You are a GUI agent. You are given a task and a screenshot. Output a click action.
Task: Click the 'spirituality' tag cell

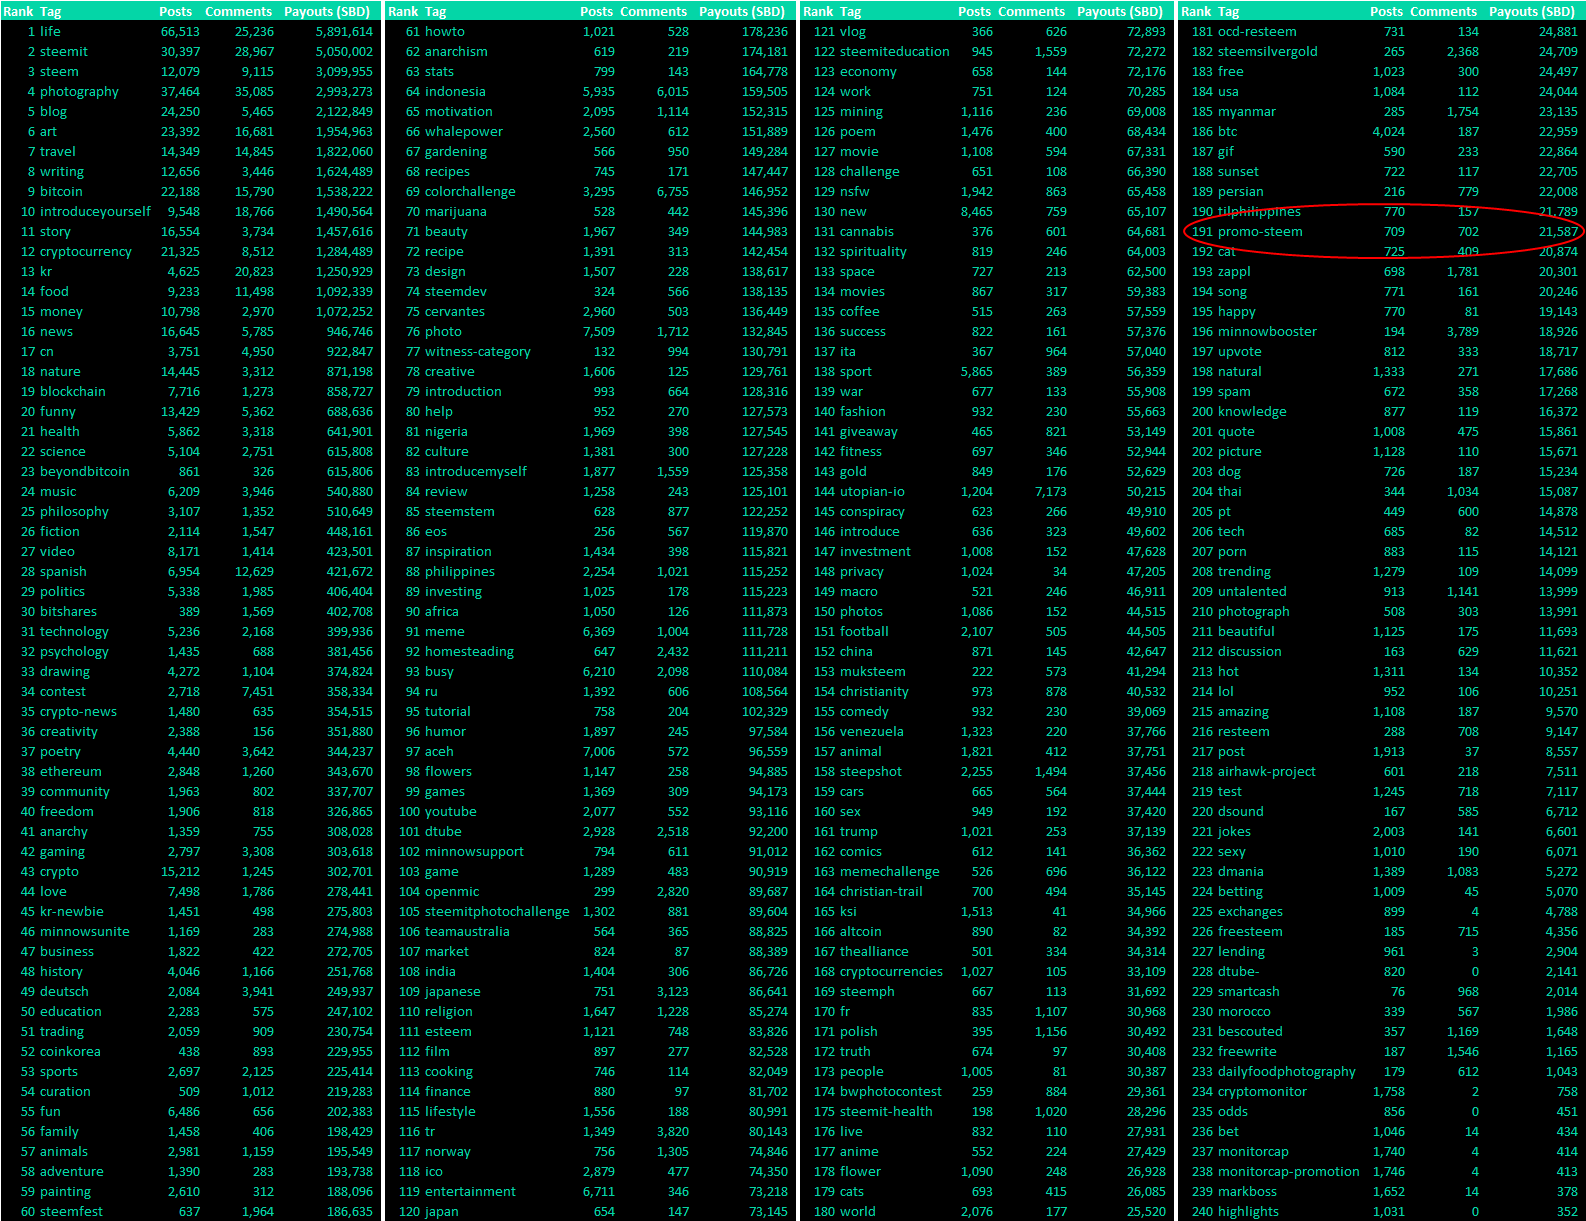point(873,251)
